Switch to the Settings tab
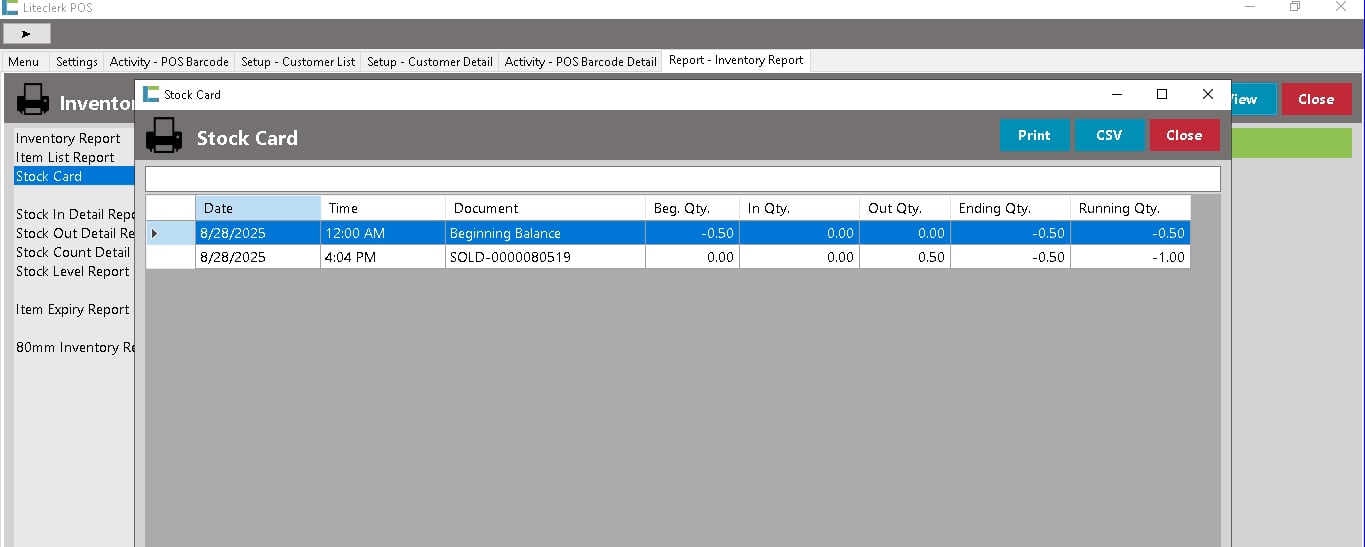The width and height of the screenshot is (1365, 547). coord(77,61)
